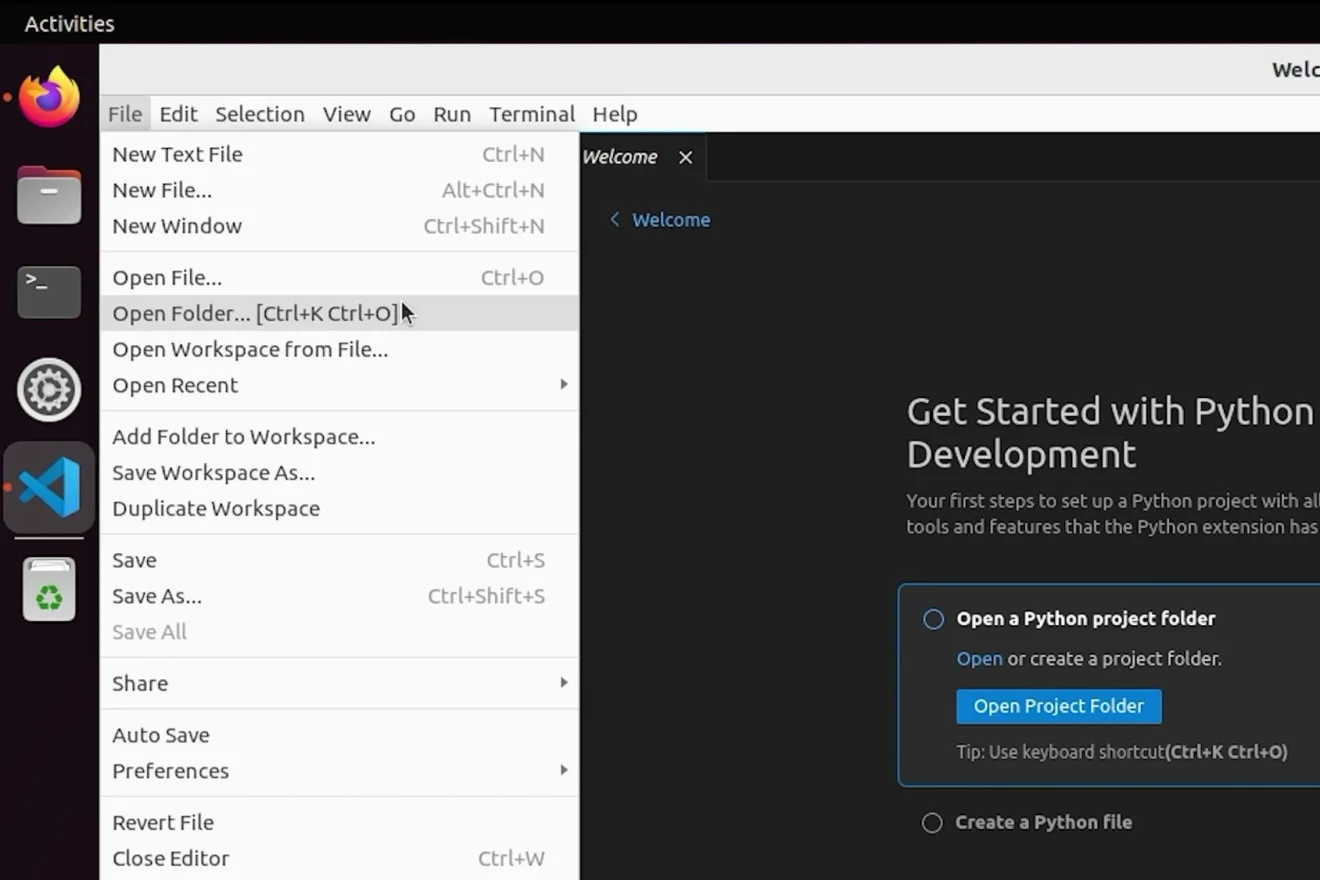
Task: Choose Close Editor
Action: point(339,859)
